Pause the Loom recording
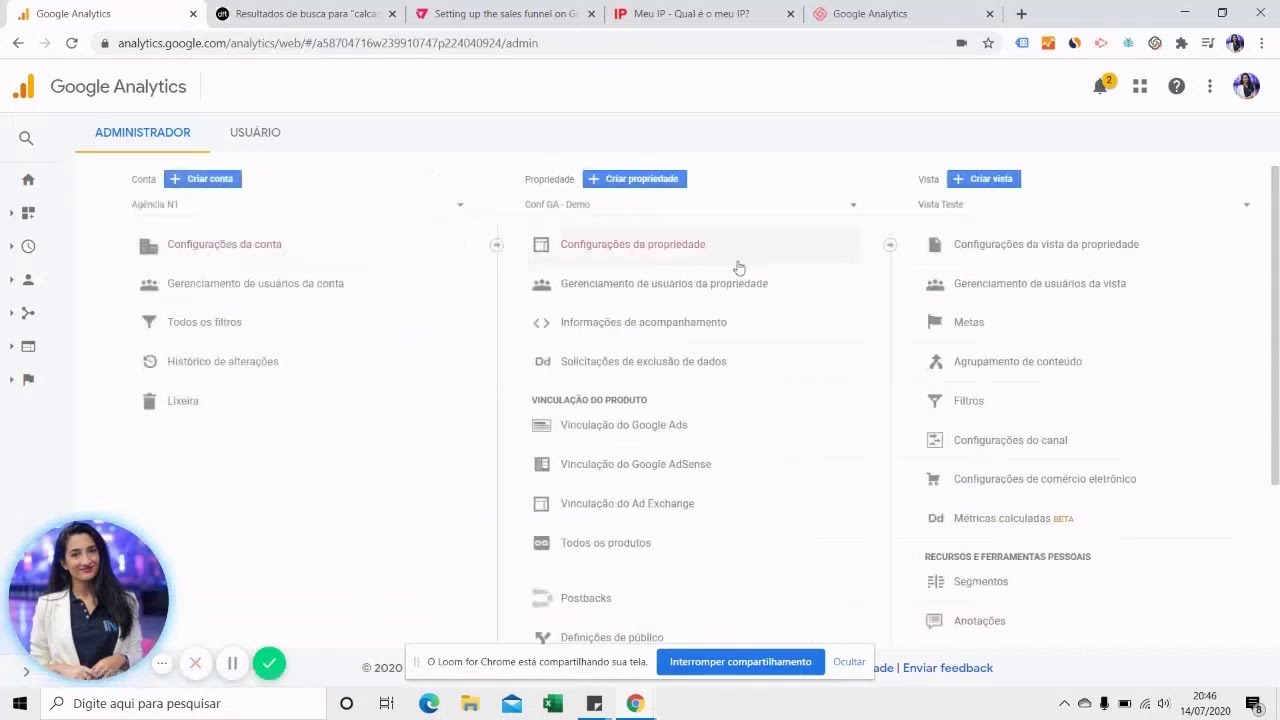1280x720 pixels. 232,663
